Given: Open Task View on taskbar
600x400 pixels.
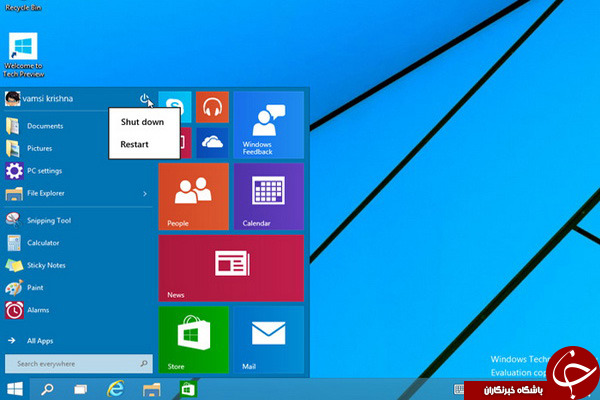Looking at the screenshot, I should click(x=80, y=390).
